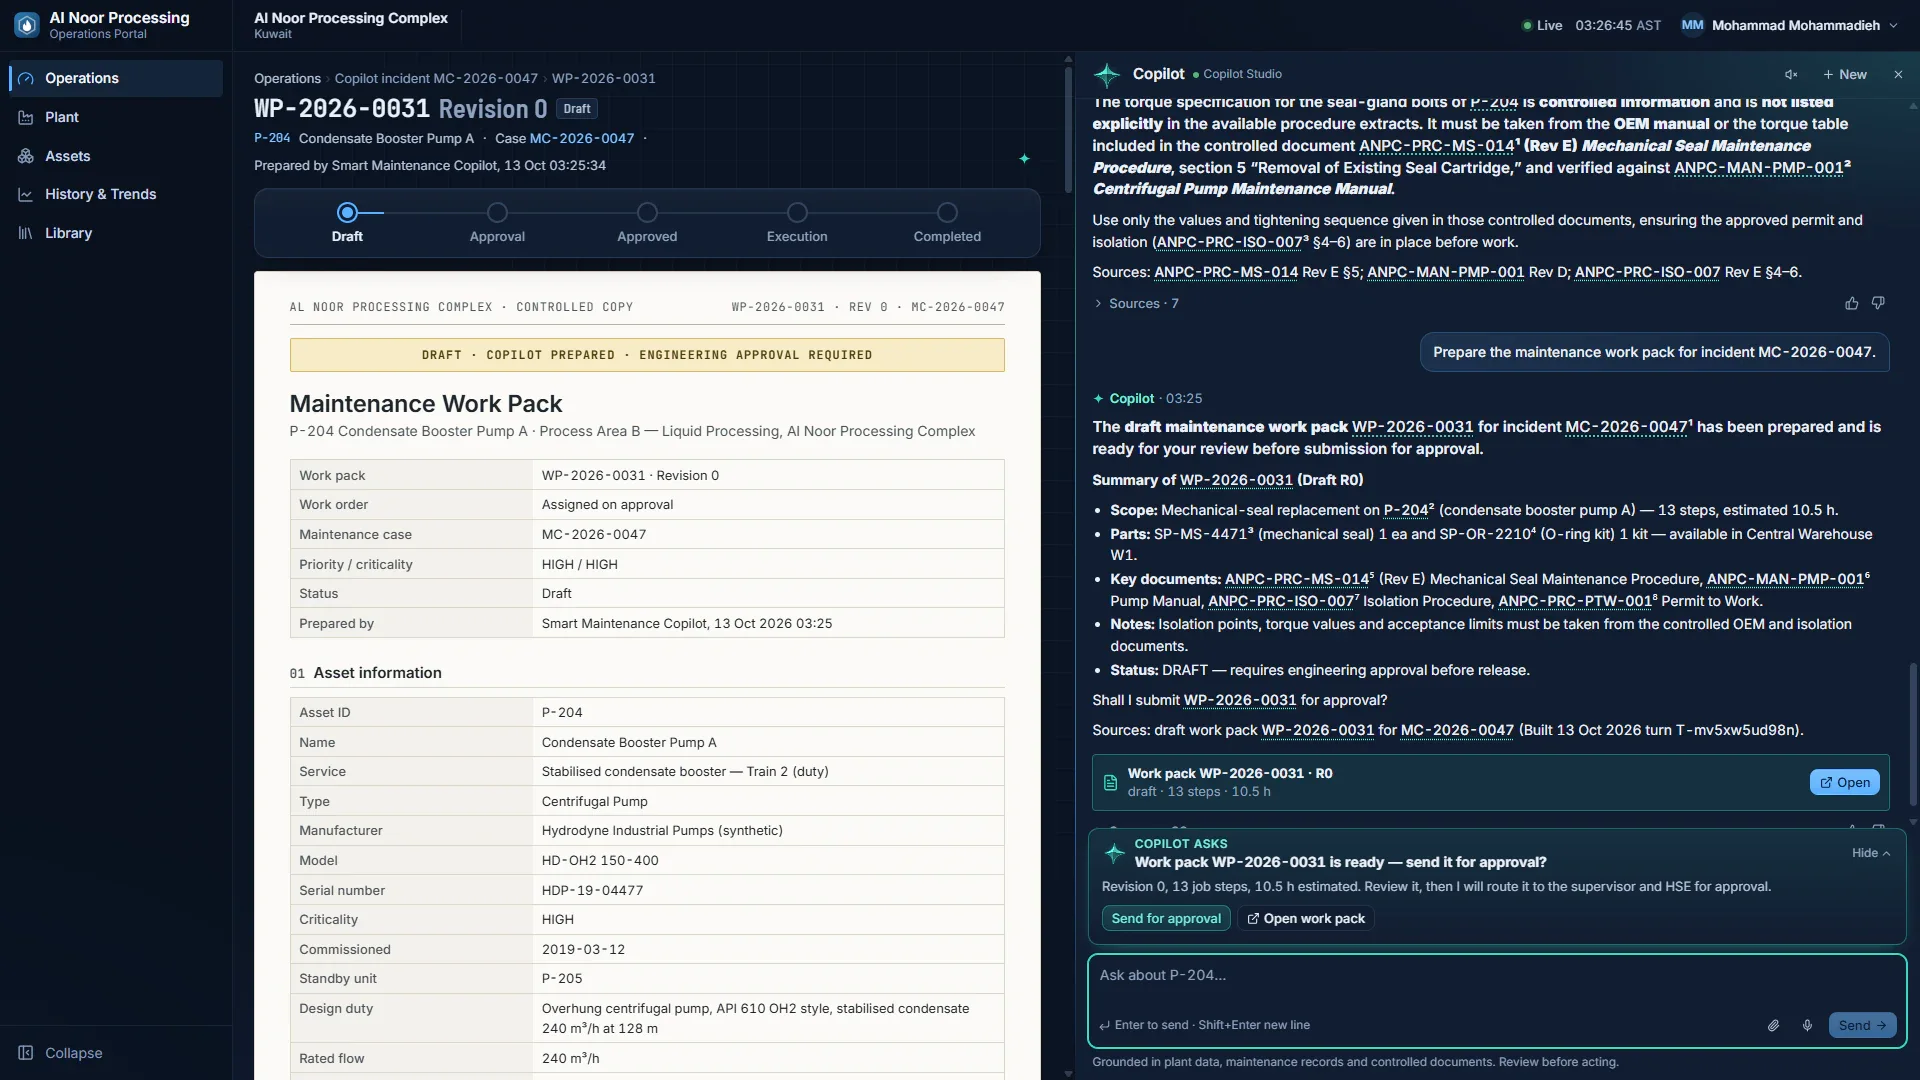Click the work pack document scrollbar
The image size is (1920, 1080).
point(1068,130)
